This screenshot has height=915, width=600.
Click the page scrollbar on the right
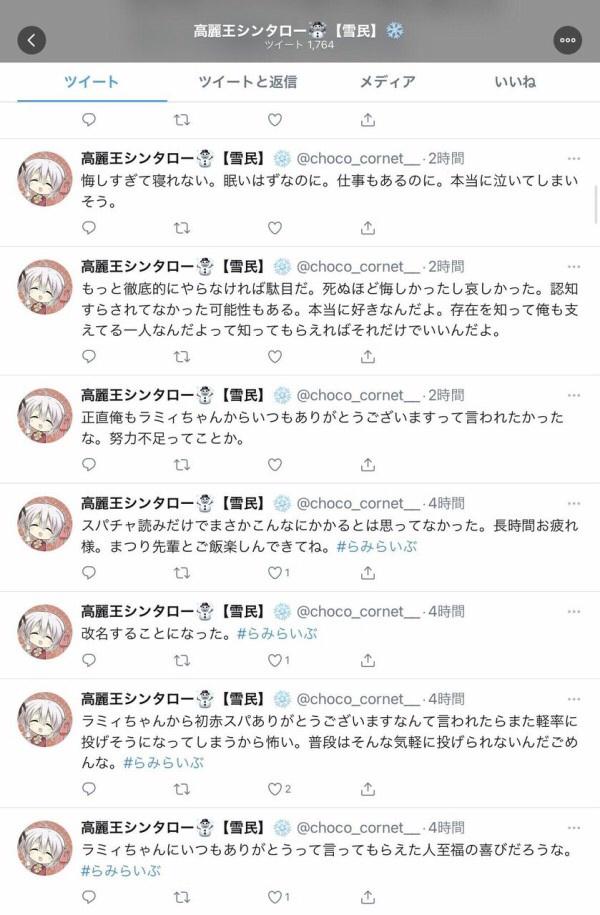click(596, 204)
